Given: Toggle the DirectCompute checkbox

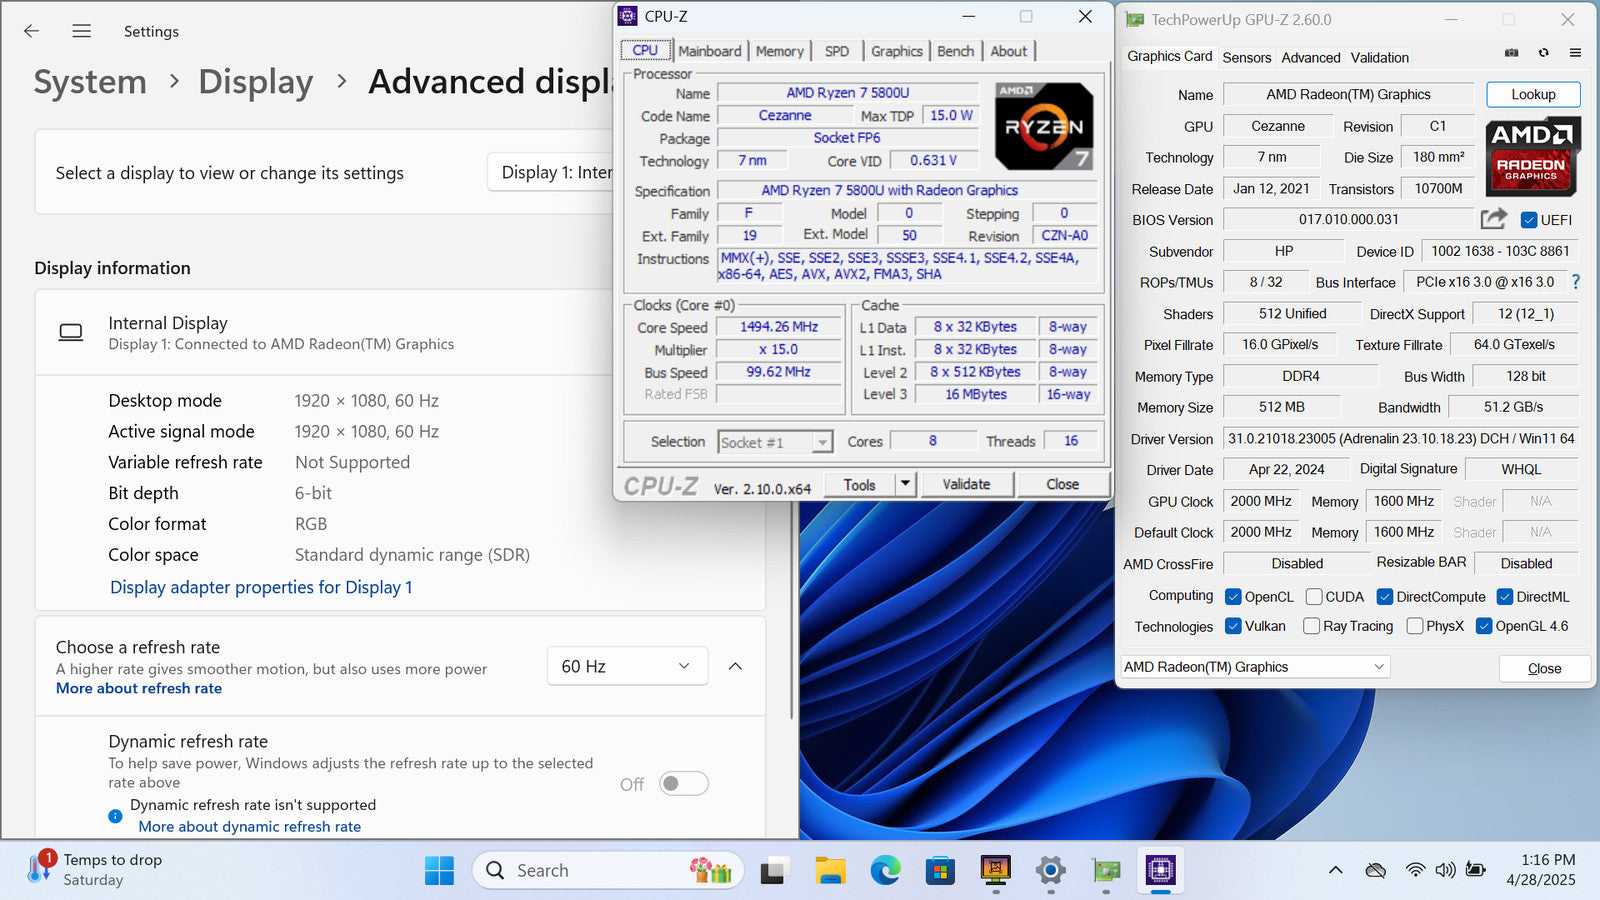Looking at the screenshot, I should [x=1385, y=597].
